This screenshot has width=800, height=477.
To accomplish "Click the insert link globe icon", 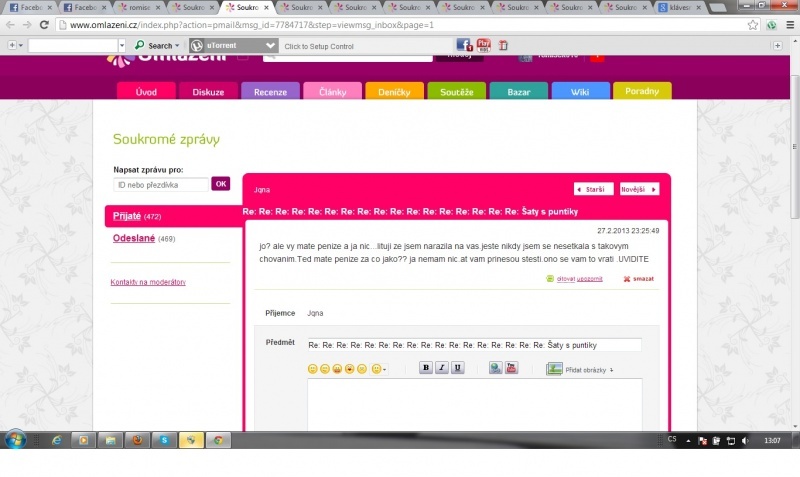I will (495, 368).
